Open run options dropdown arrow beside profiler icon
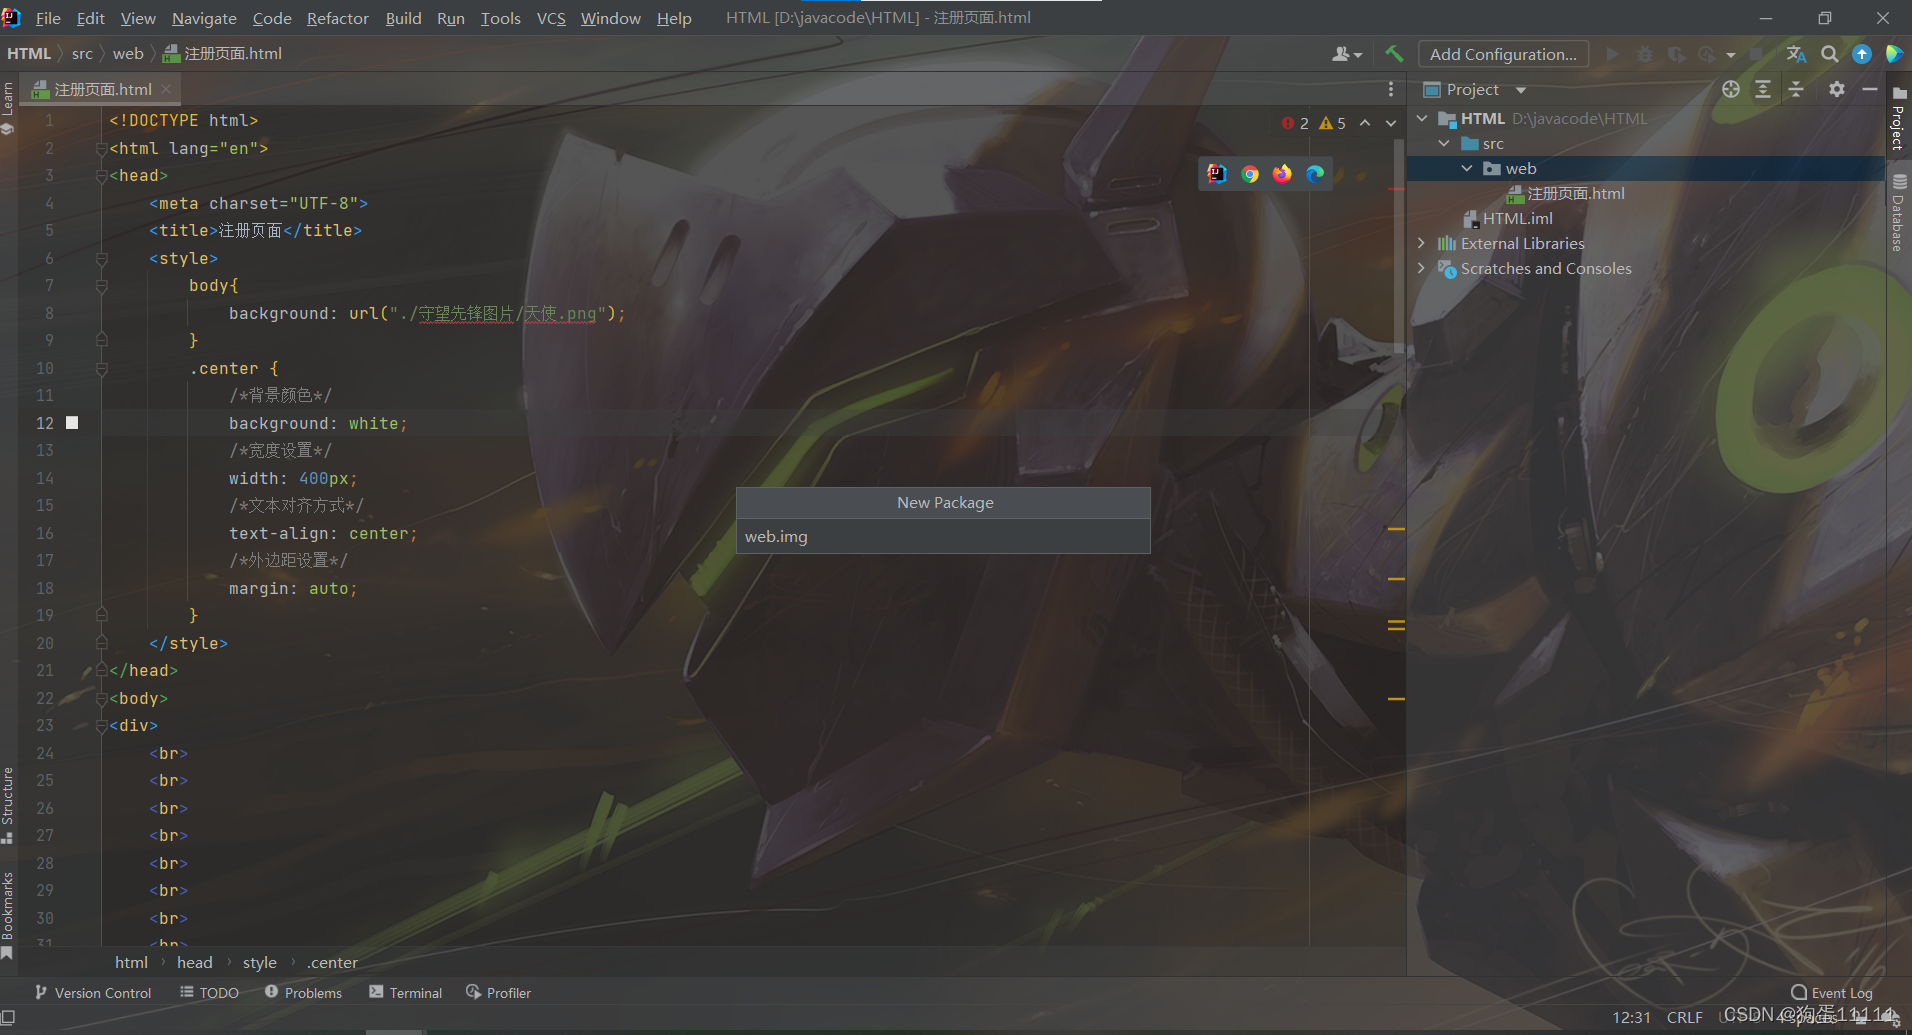The height and width of the screenshot is (1035, 1912). click(x=1731, y=55)
